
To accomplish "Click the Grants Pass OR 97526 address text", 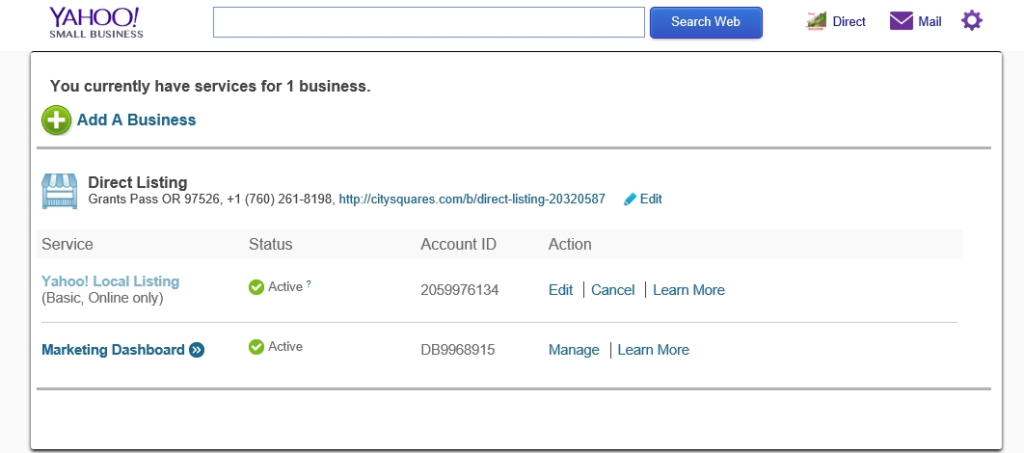I will click(x=154, y=199).
